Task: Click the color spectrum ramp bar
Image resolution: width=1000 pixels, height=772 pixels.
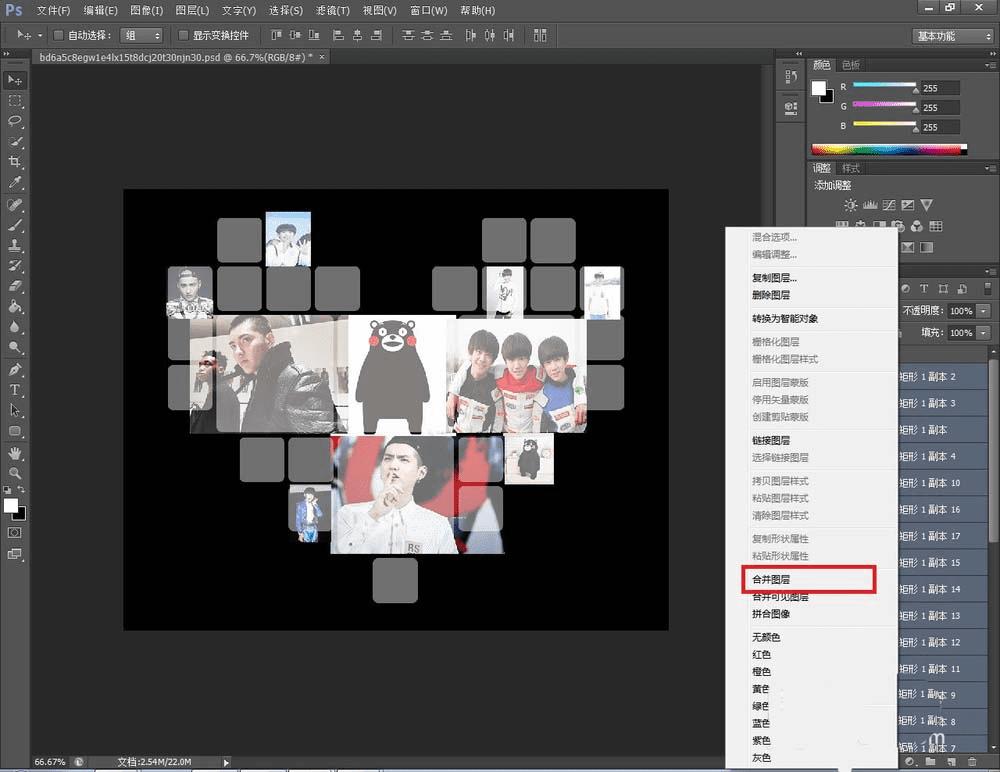Action: pos(889,150)
